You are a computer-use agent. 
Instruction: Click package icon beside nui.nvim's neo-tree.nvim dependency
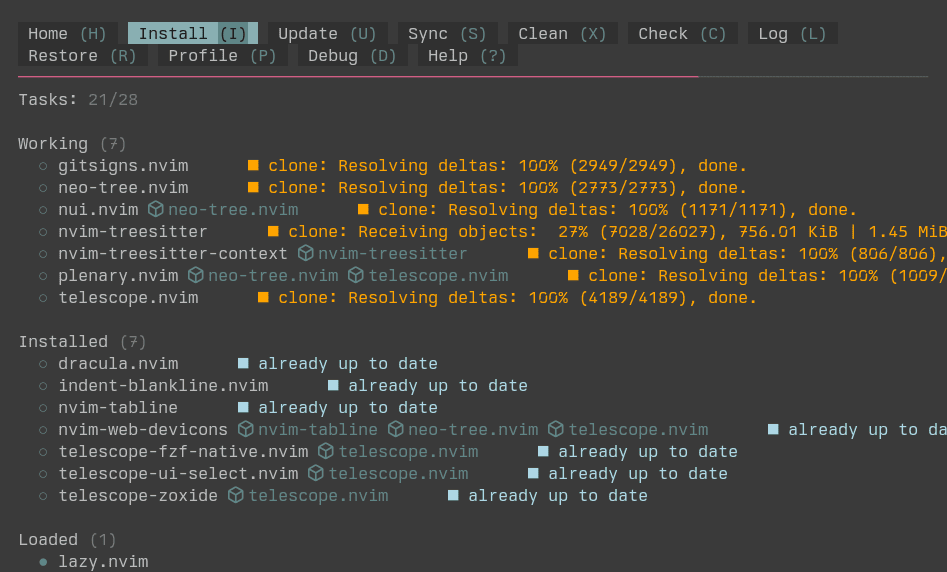155,210
